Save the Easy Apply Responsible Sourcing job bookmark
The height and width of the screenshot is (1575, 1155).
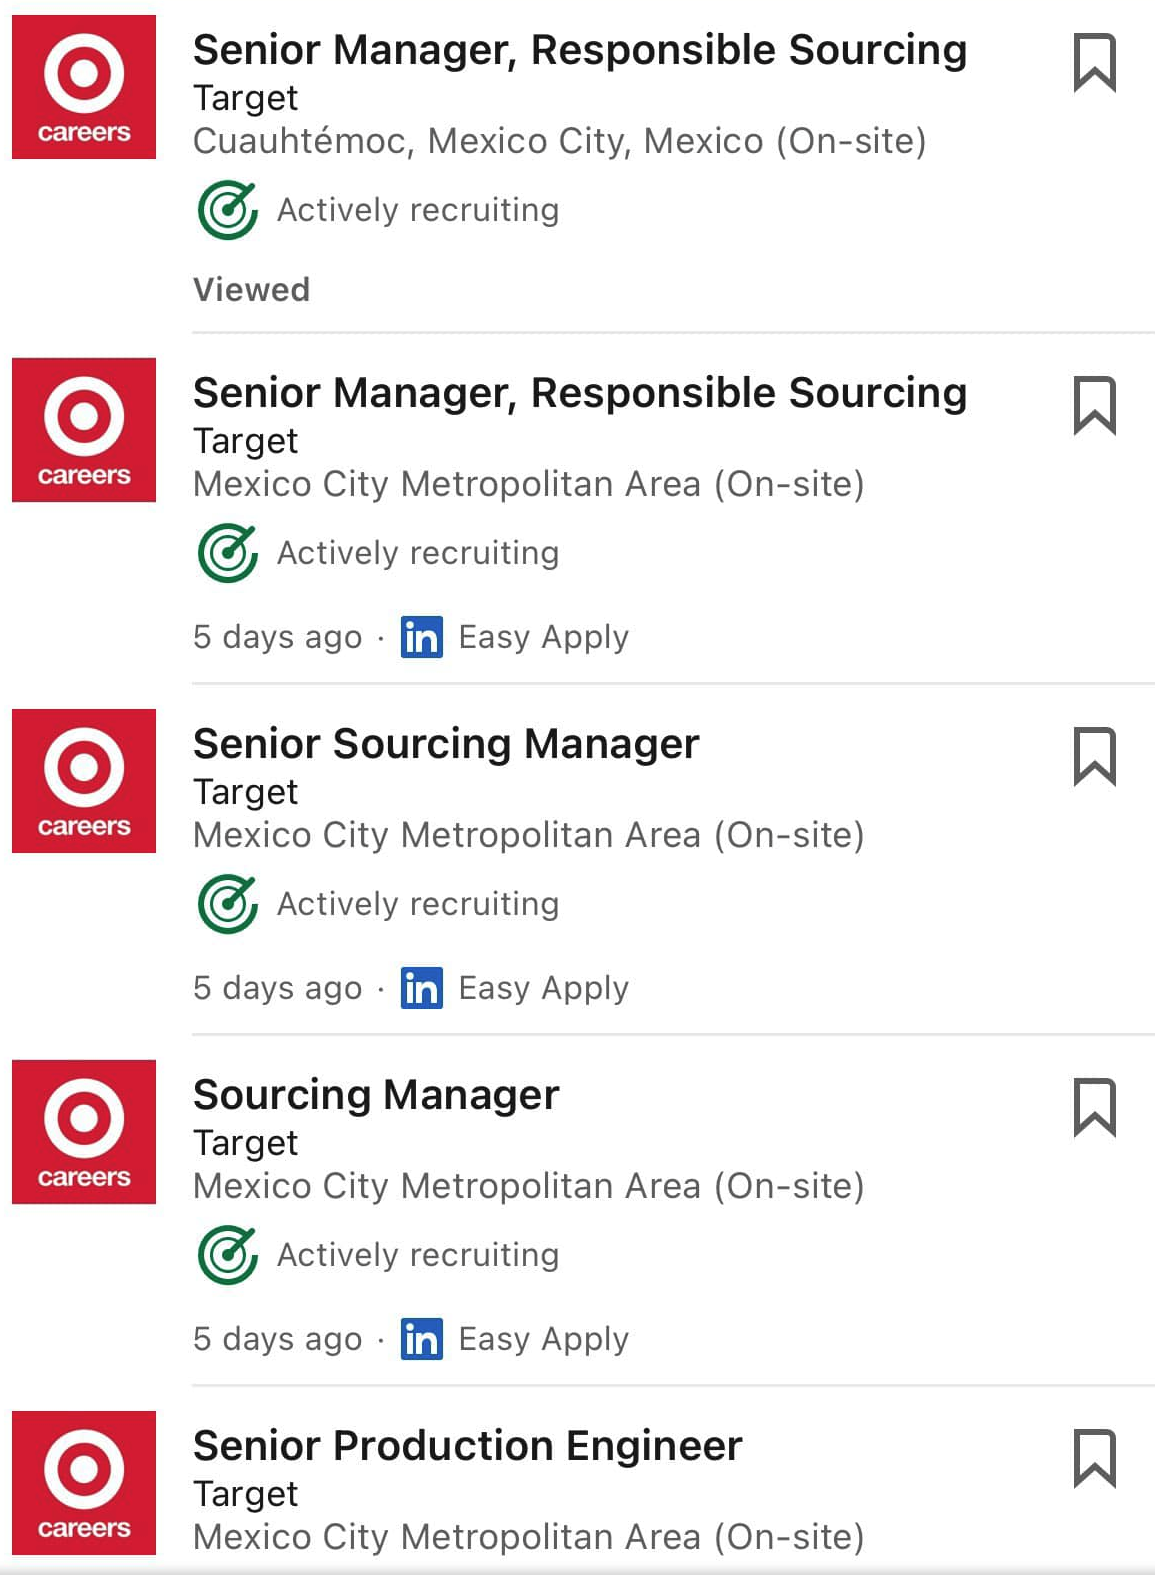pyautogui.click(x=1094, y=406)
